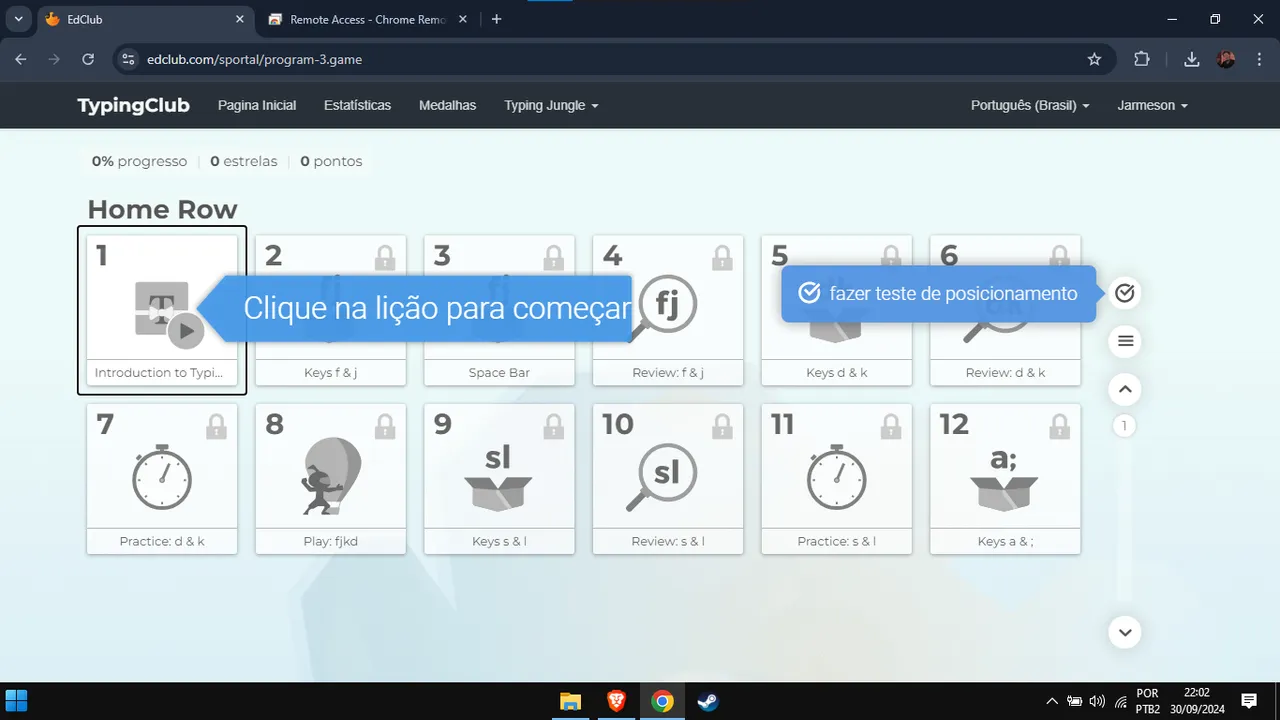Image resolution: width=1280 pixels, height=720 pixels.
Task: Open the Space Bar lesson card
Action: (x=499, y=310)
